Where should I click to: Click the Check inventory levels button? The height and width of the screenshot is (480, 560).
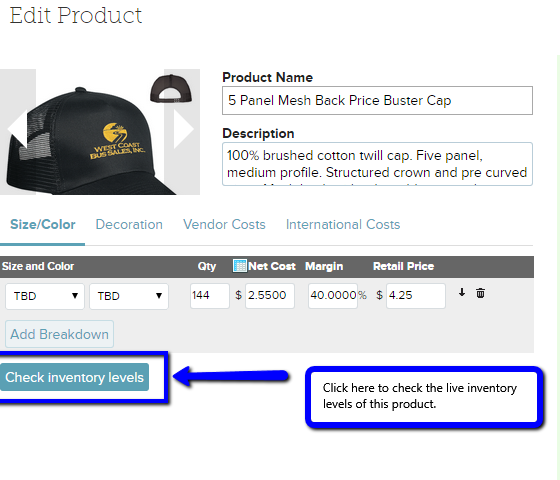tap(74, 377)
